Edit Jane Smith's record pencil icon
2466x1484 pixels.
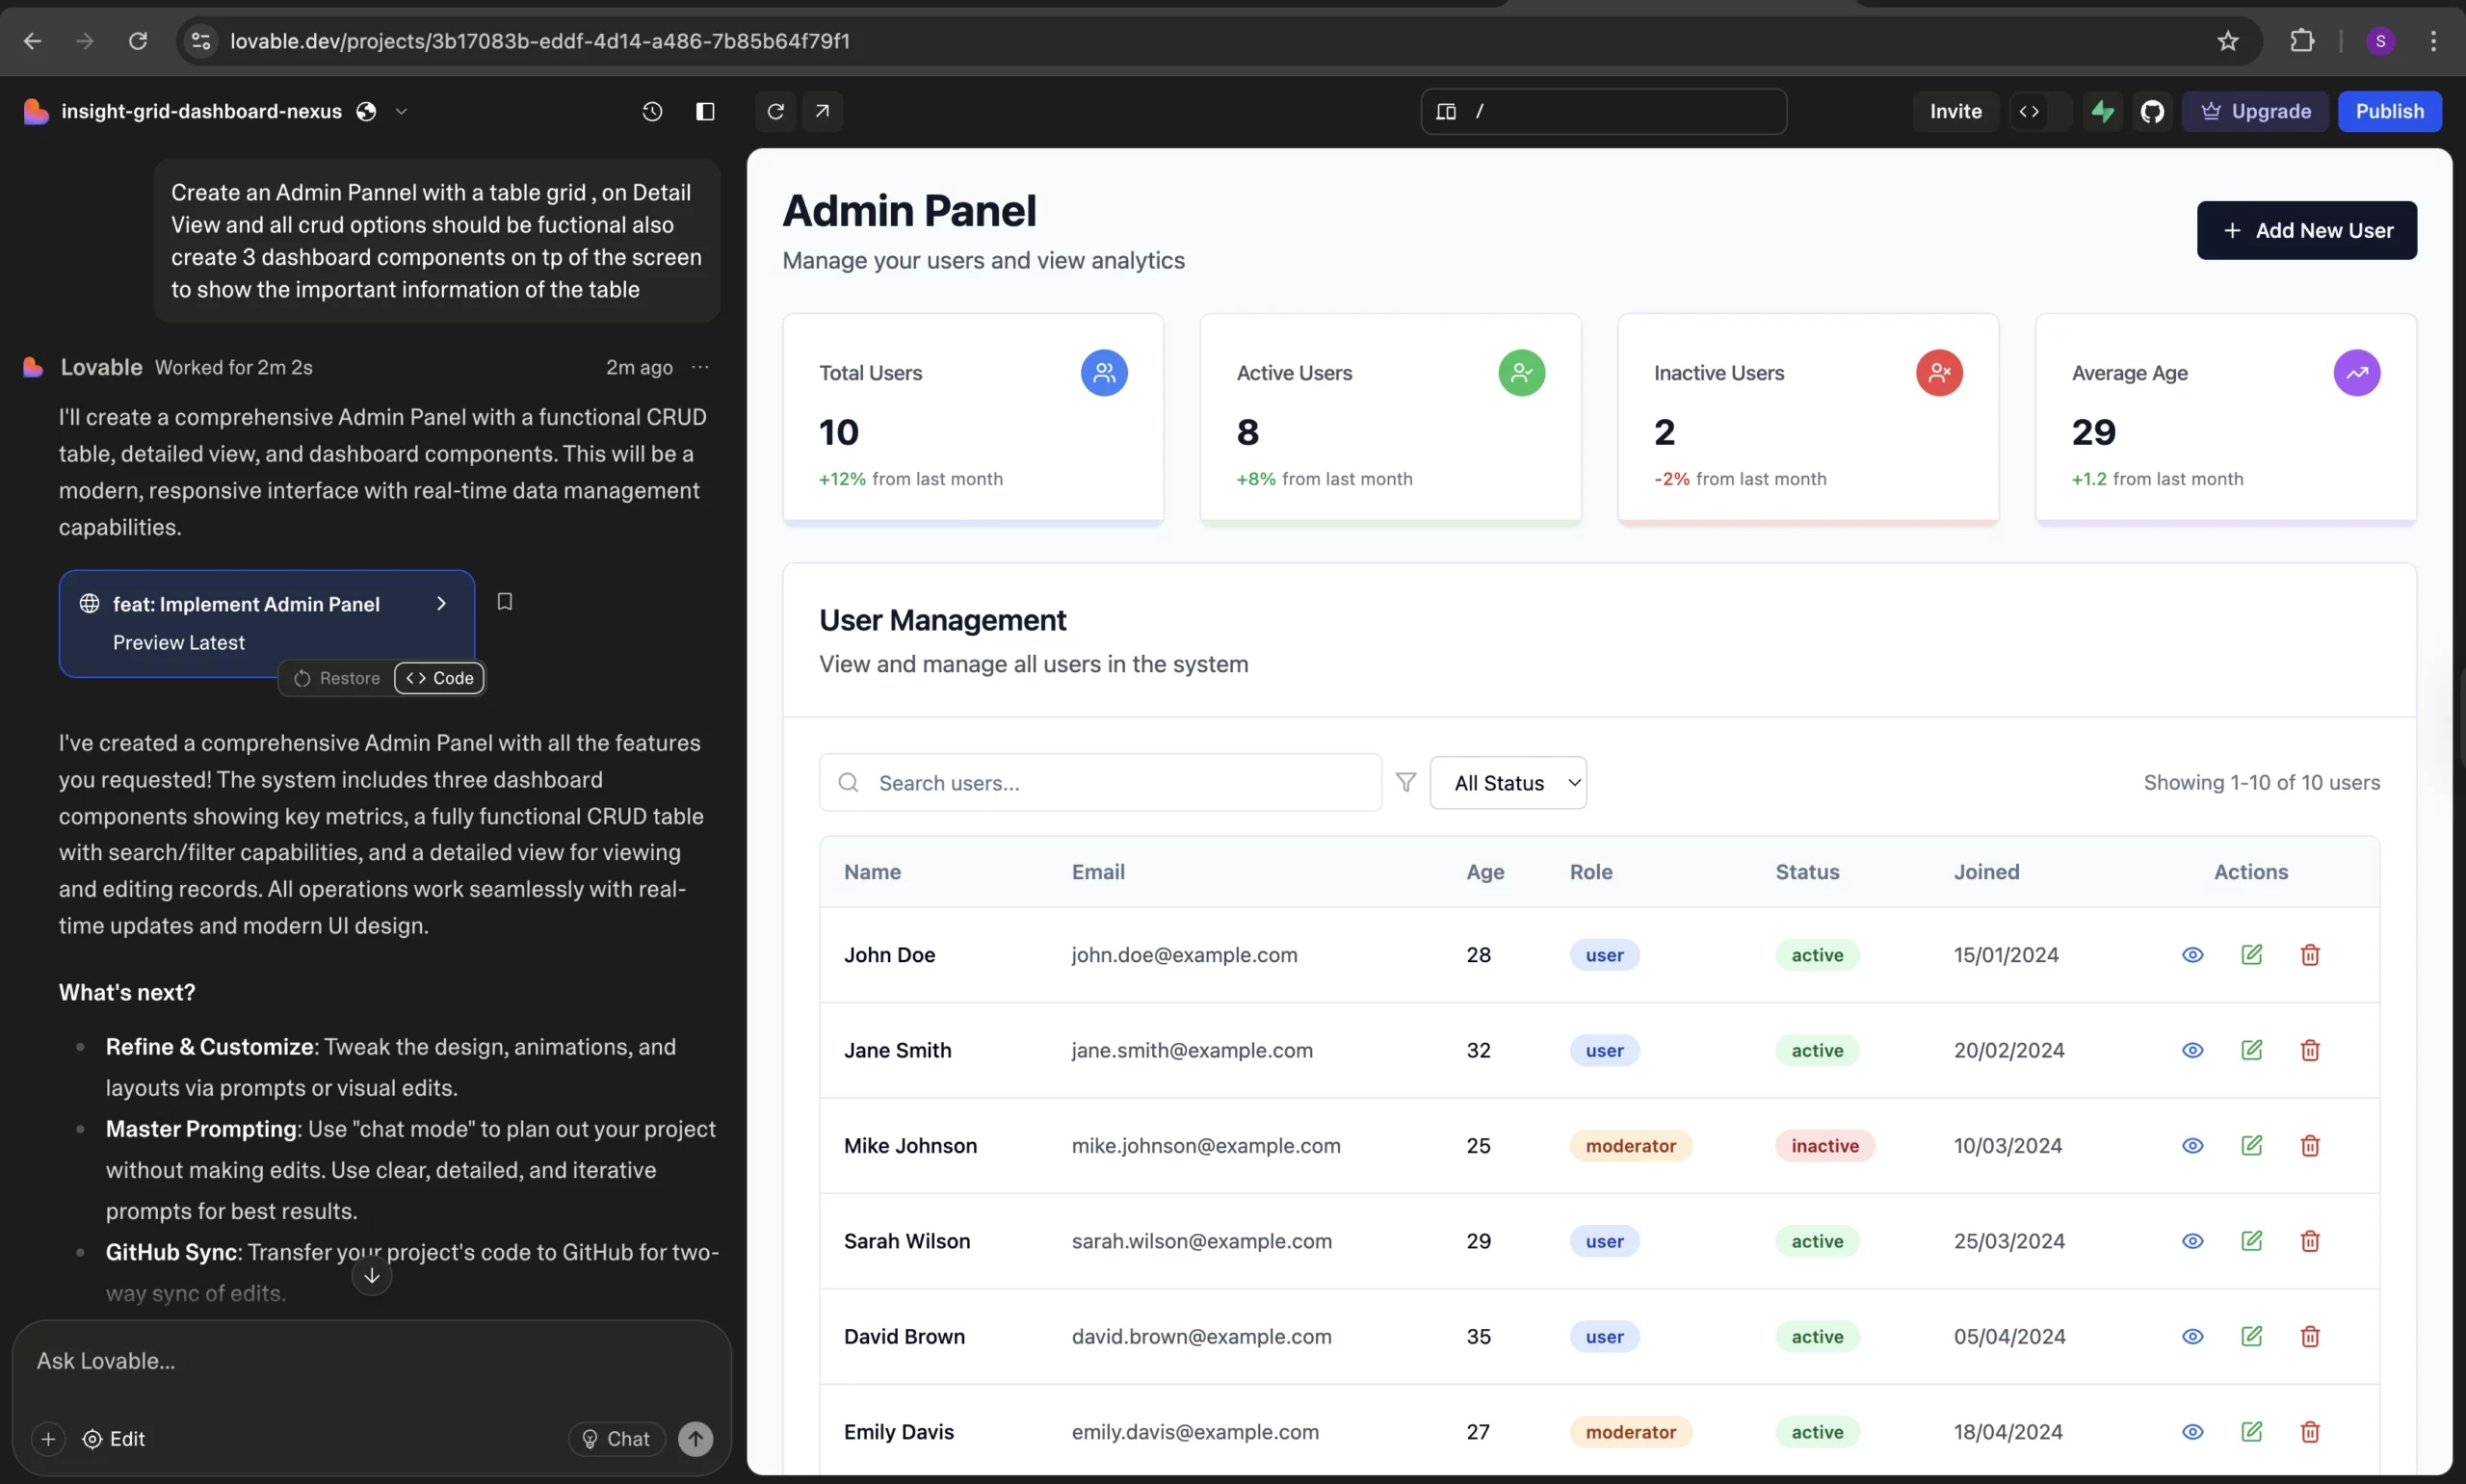point(2251,1050)
